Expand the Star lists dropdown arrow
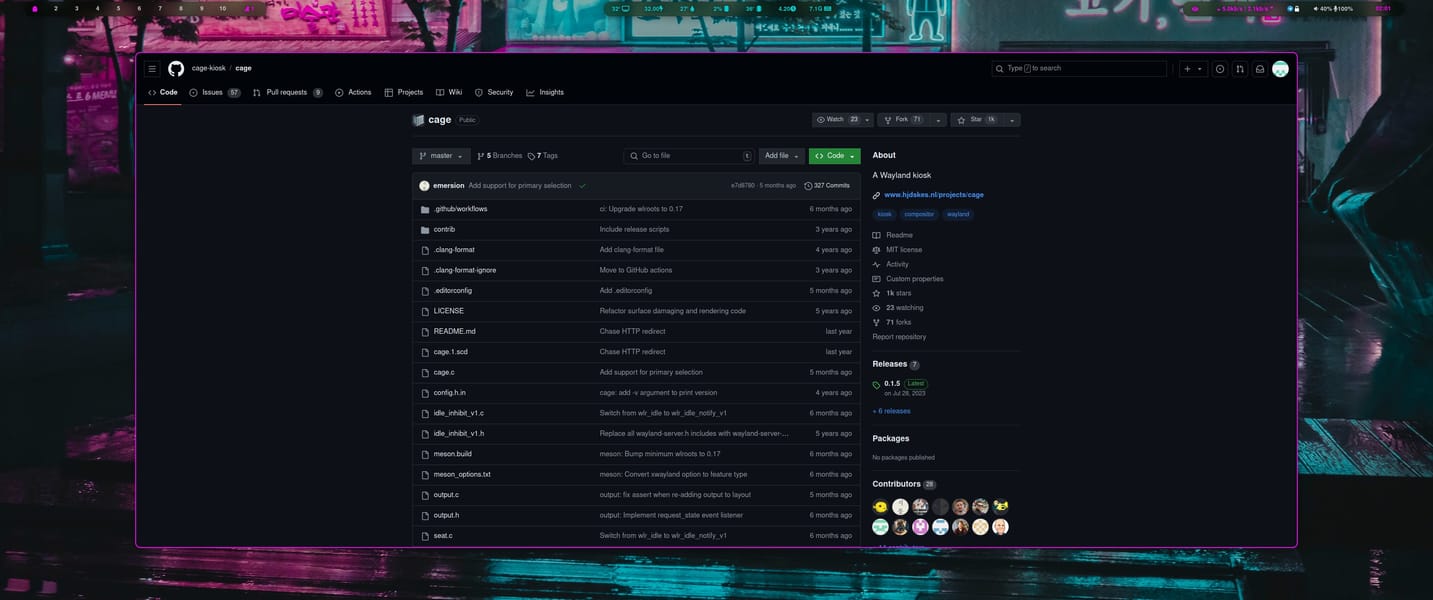The image size is (1433, 600). click(1012, 120)
